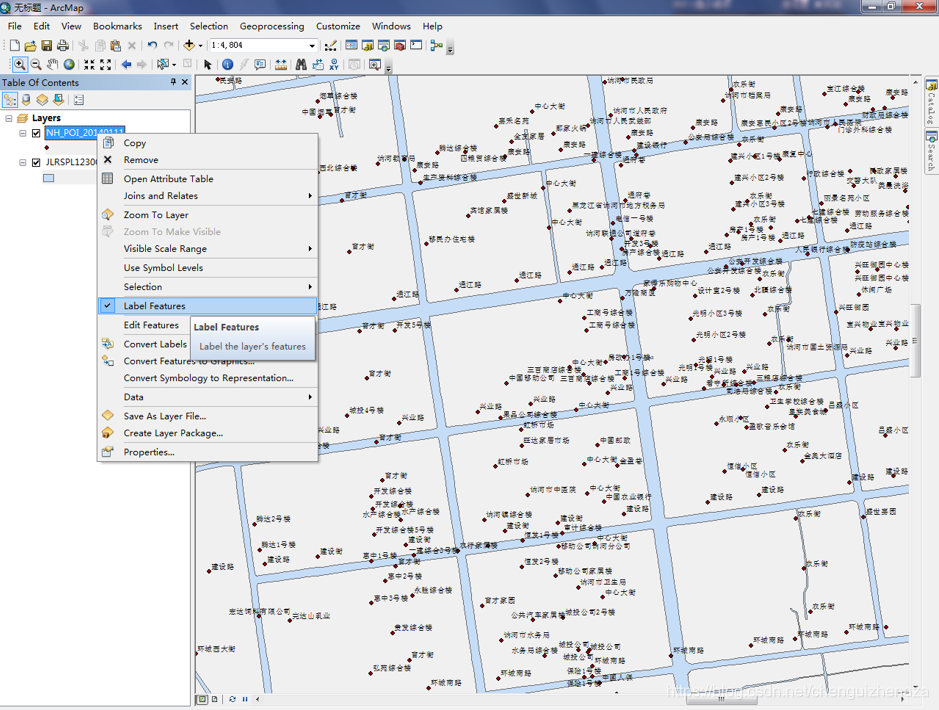Launch ModelBuilder window

[437, 45]
